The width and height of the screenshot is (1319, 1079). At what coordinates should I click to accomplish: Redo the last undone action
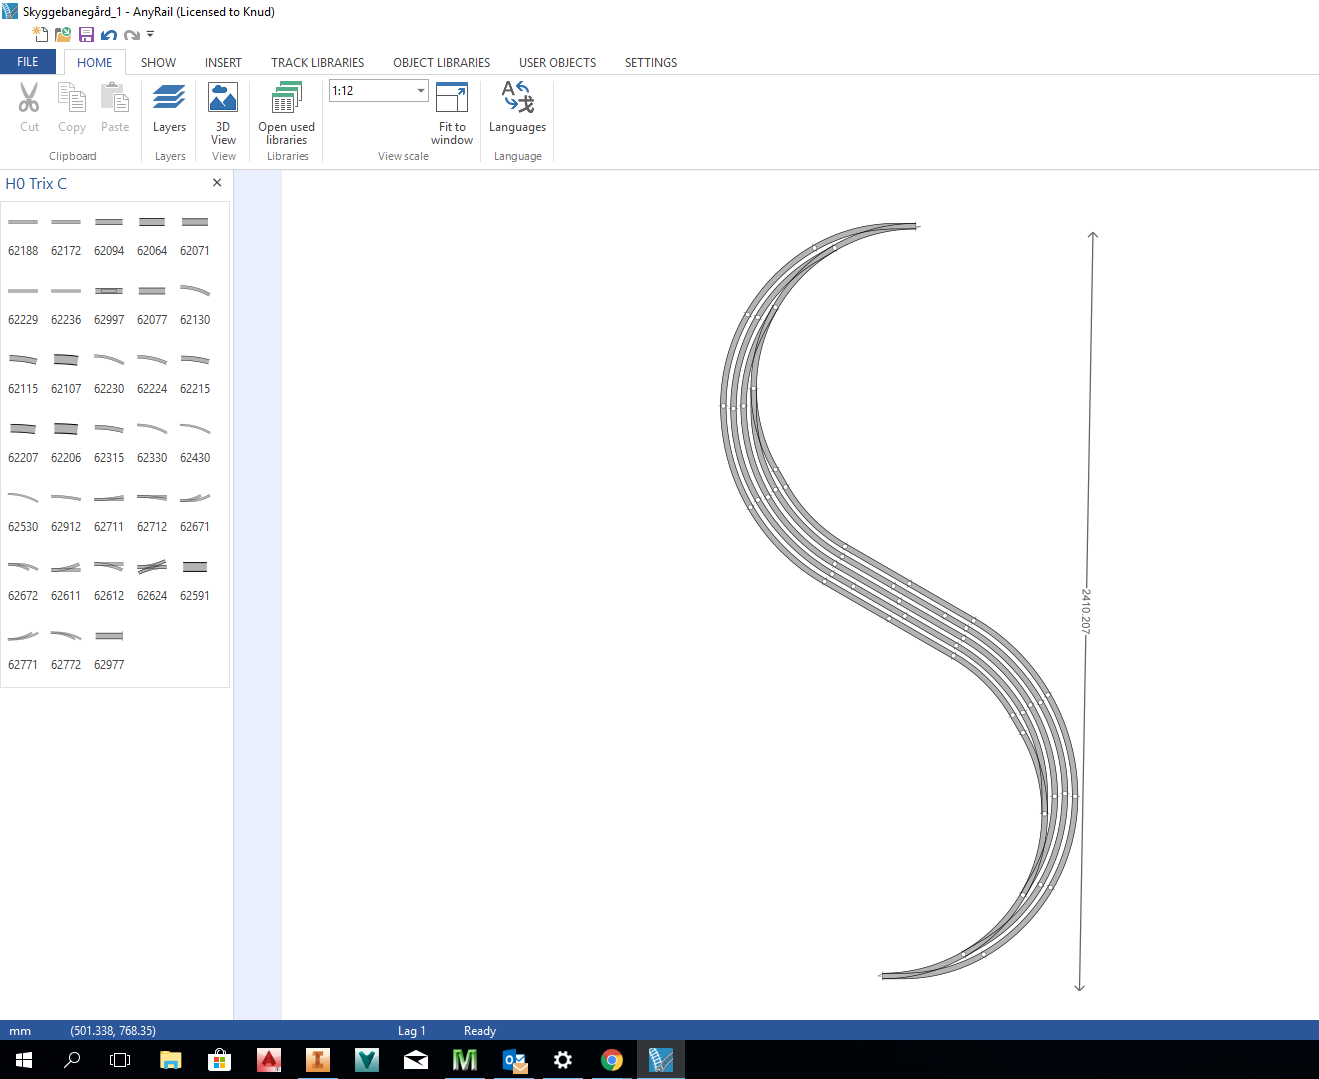[x=132, y=35]
